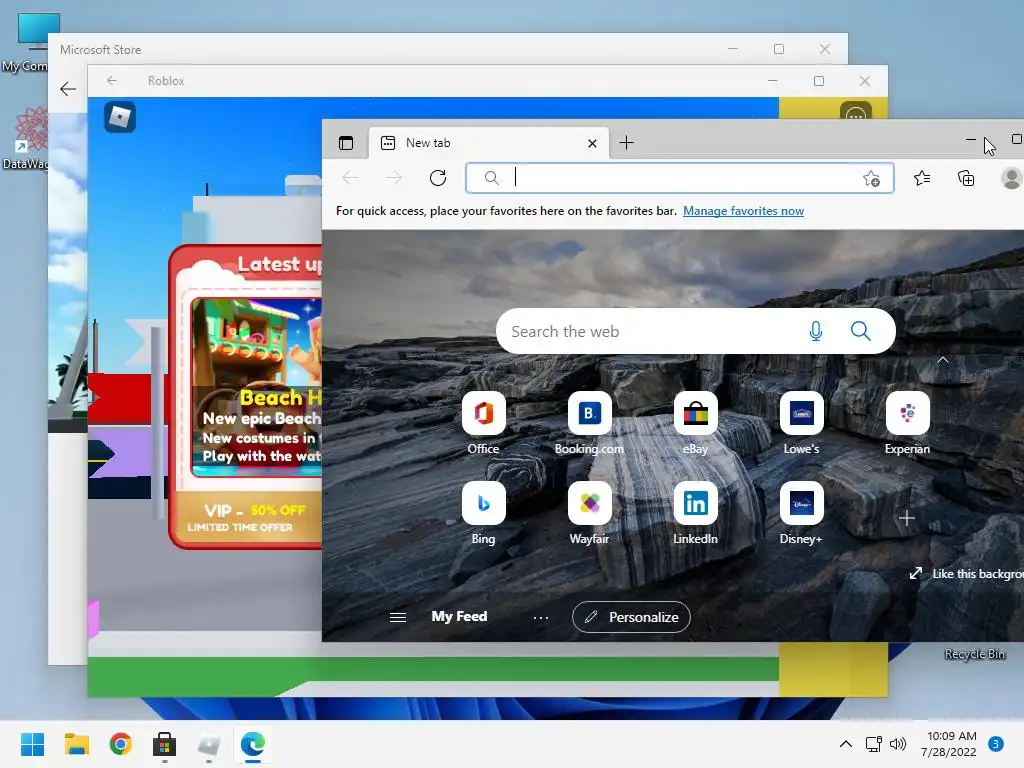Open File Explorer from taskbar

(x=76, y=744)
